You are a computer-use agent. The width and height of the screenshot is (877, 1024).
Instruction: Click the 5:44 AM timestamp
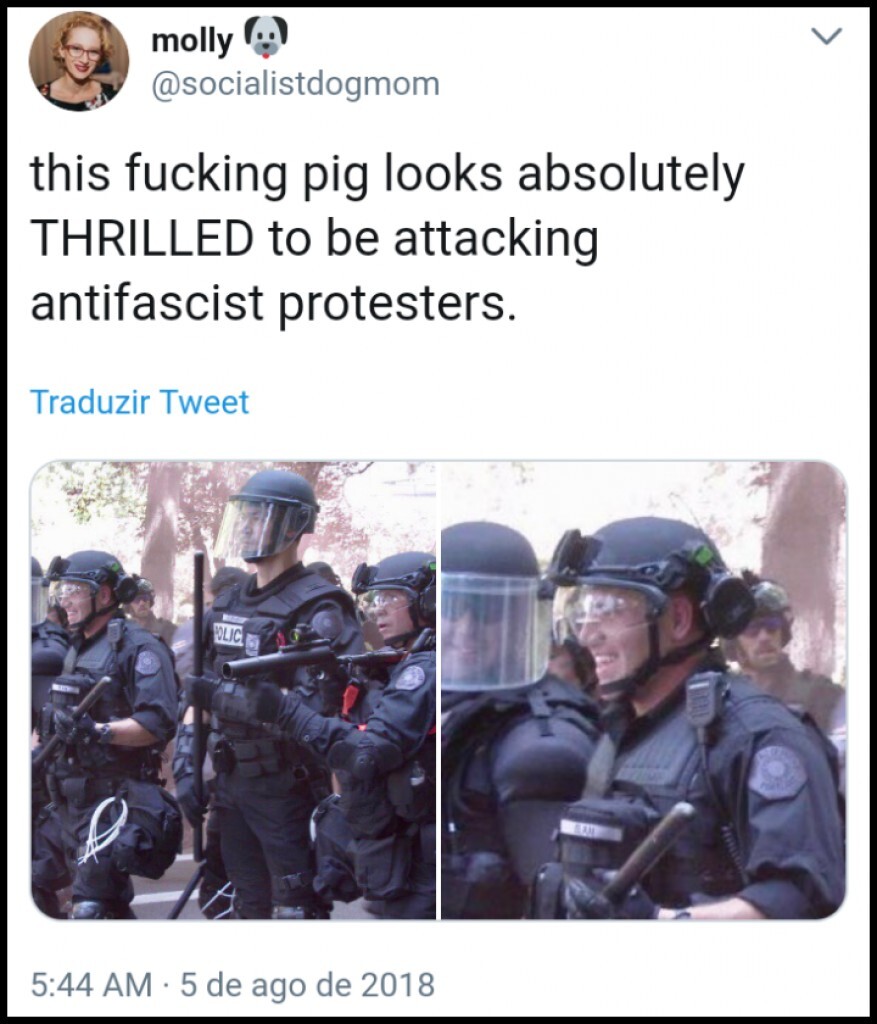91,985
